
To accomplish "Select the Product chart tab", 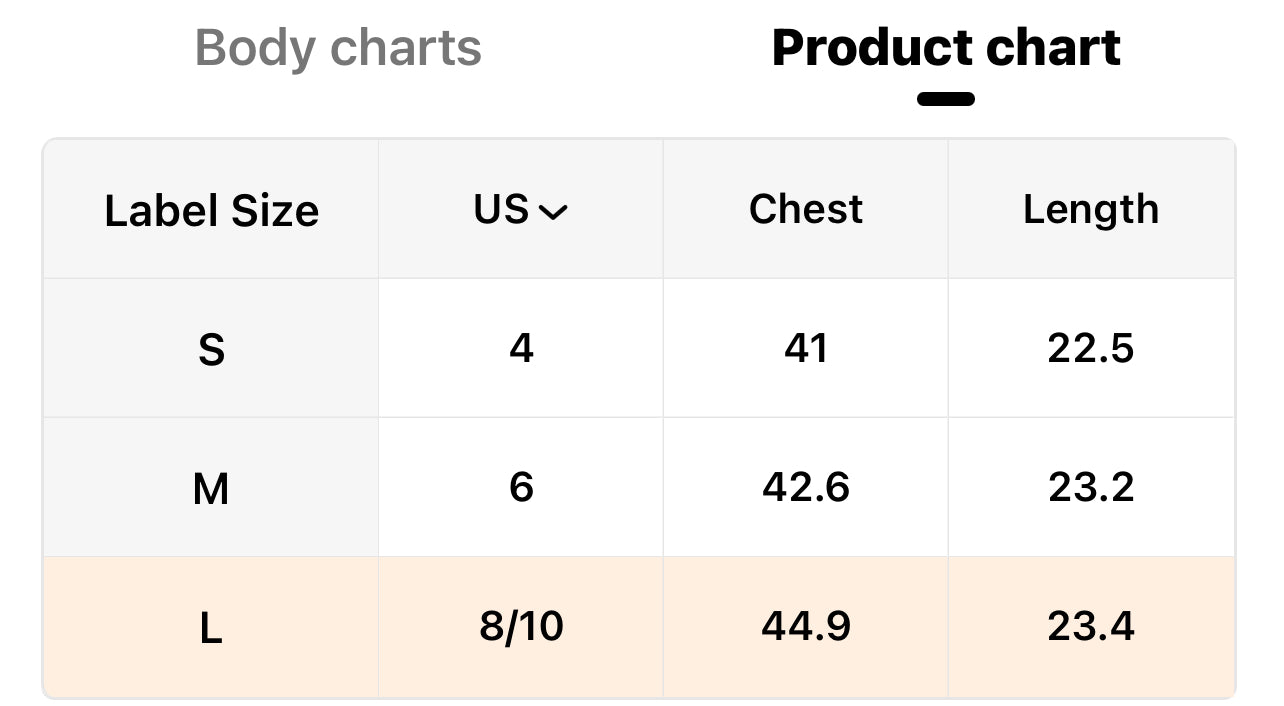I will pos(946,48).
